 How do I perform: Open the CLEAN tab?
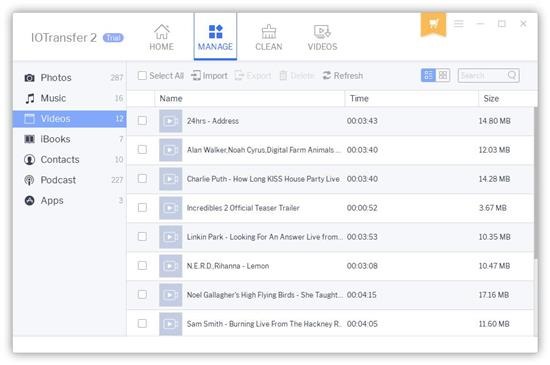pos(269,38)
